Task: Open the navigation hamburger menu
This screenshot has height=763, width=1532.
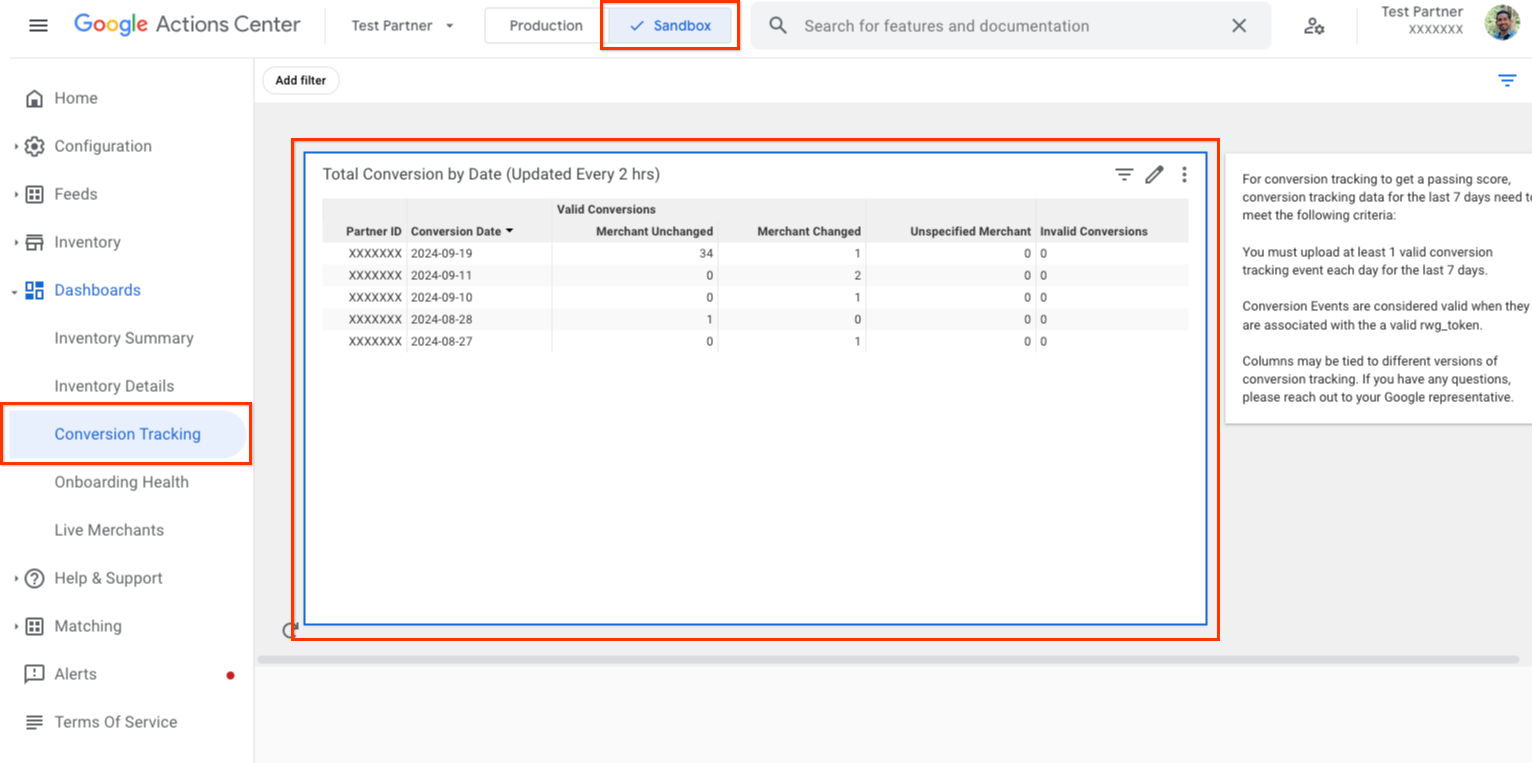Action: [39, 25]
